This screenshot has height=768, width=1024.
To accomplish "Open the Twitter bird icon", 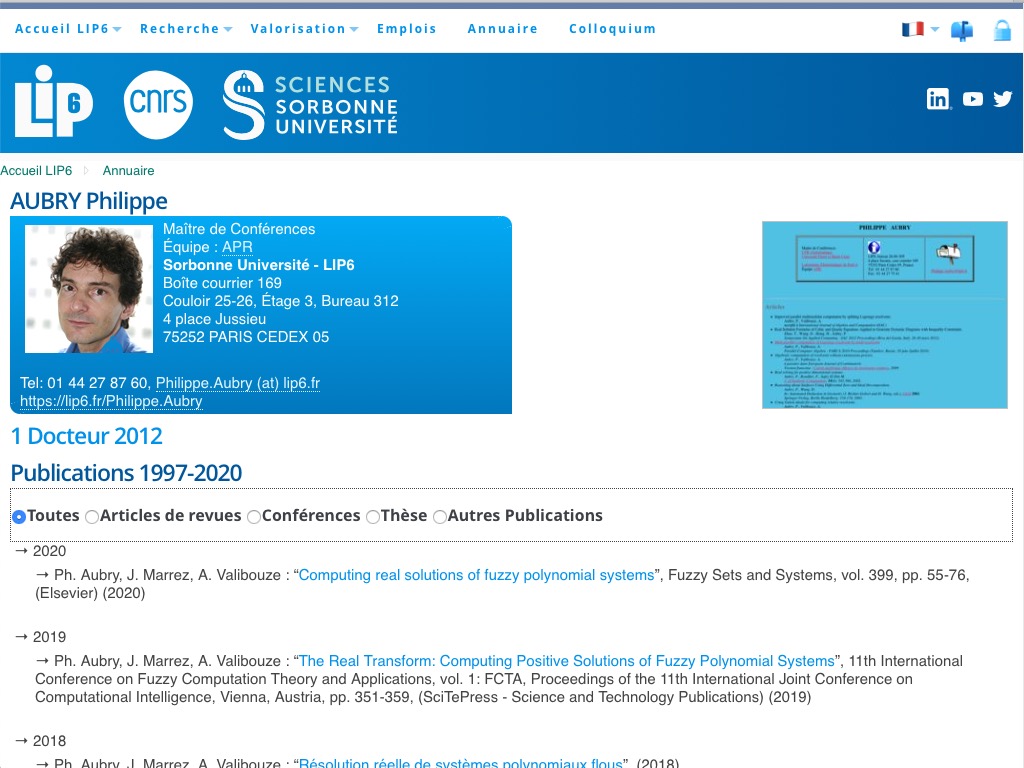I will point(1002,99).
